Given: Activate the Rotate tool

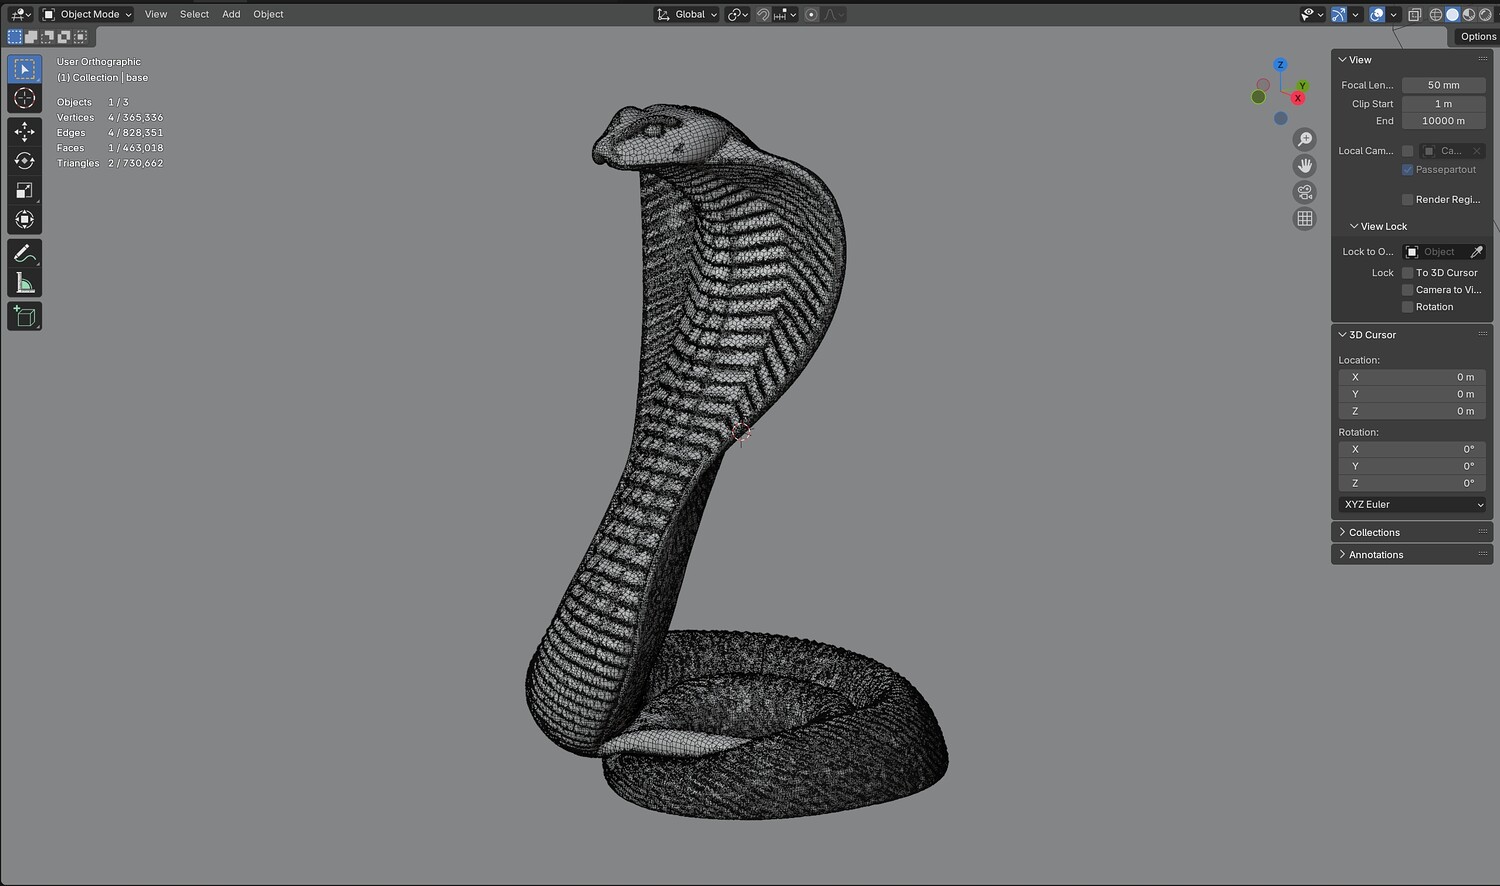Looking at the screenshot, I should click(x=25, y=161).
